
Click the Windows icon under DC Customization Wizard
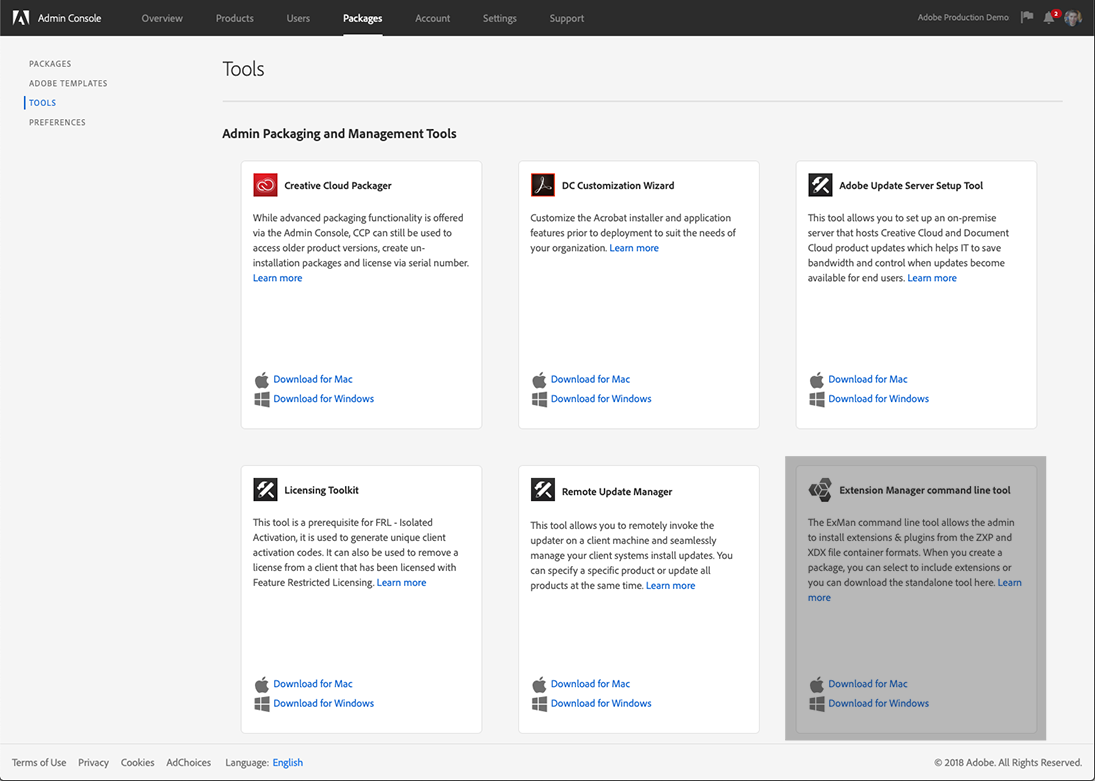[539, 399]
